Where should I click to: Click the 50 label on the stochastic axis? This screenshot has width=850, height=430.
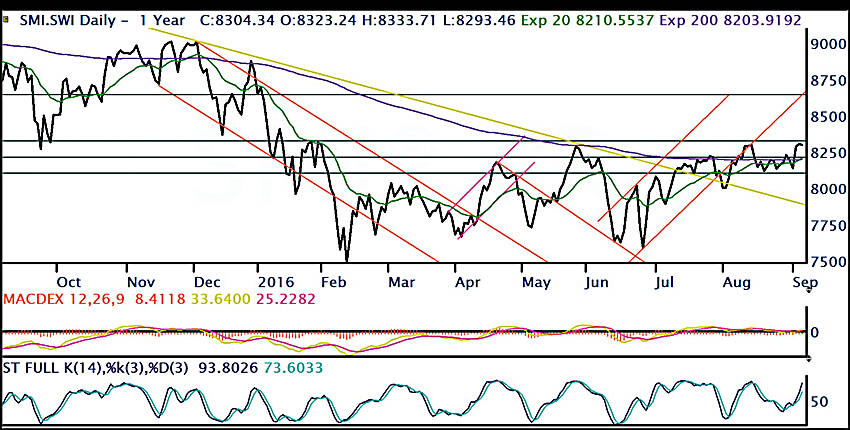pyautogui.click(x=820, y=402)
